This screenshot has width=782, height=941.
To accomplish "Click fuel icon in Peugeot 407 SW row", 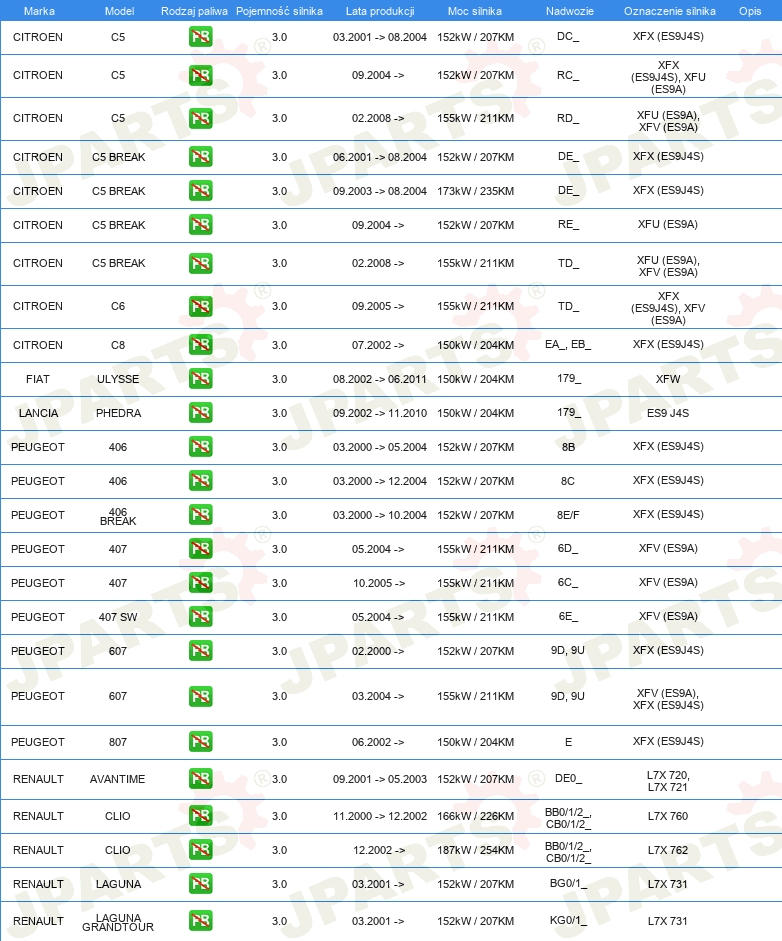I will 200,617.
